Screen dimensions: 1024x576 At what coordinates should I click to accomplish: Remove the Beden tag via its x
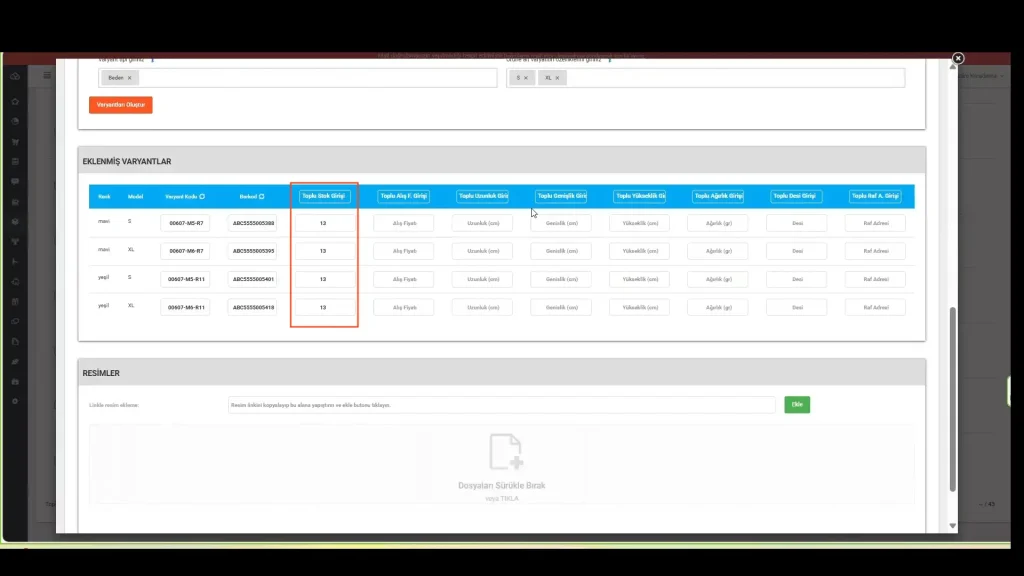(x=130, y=78)
